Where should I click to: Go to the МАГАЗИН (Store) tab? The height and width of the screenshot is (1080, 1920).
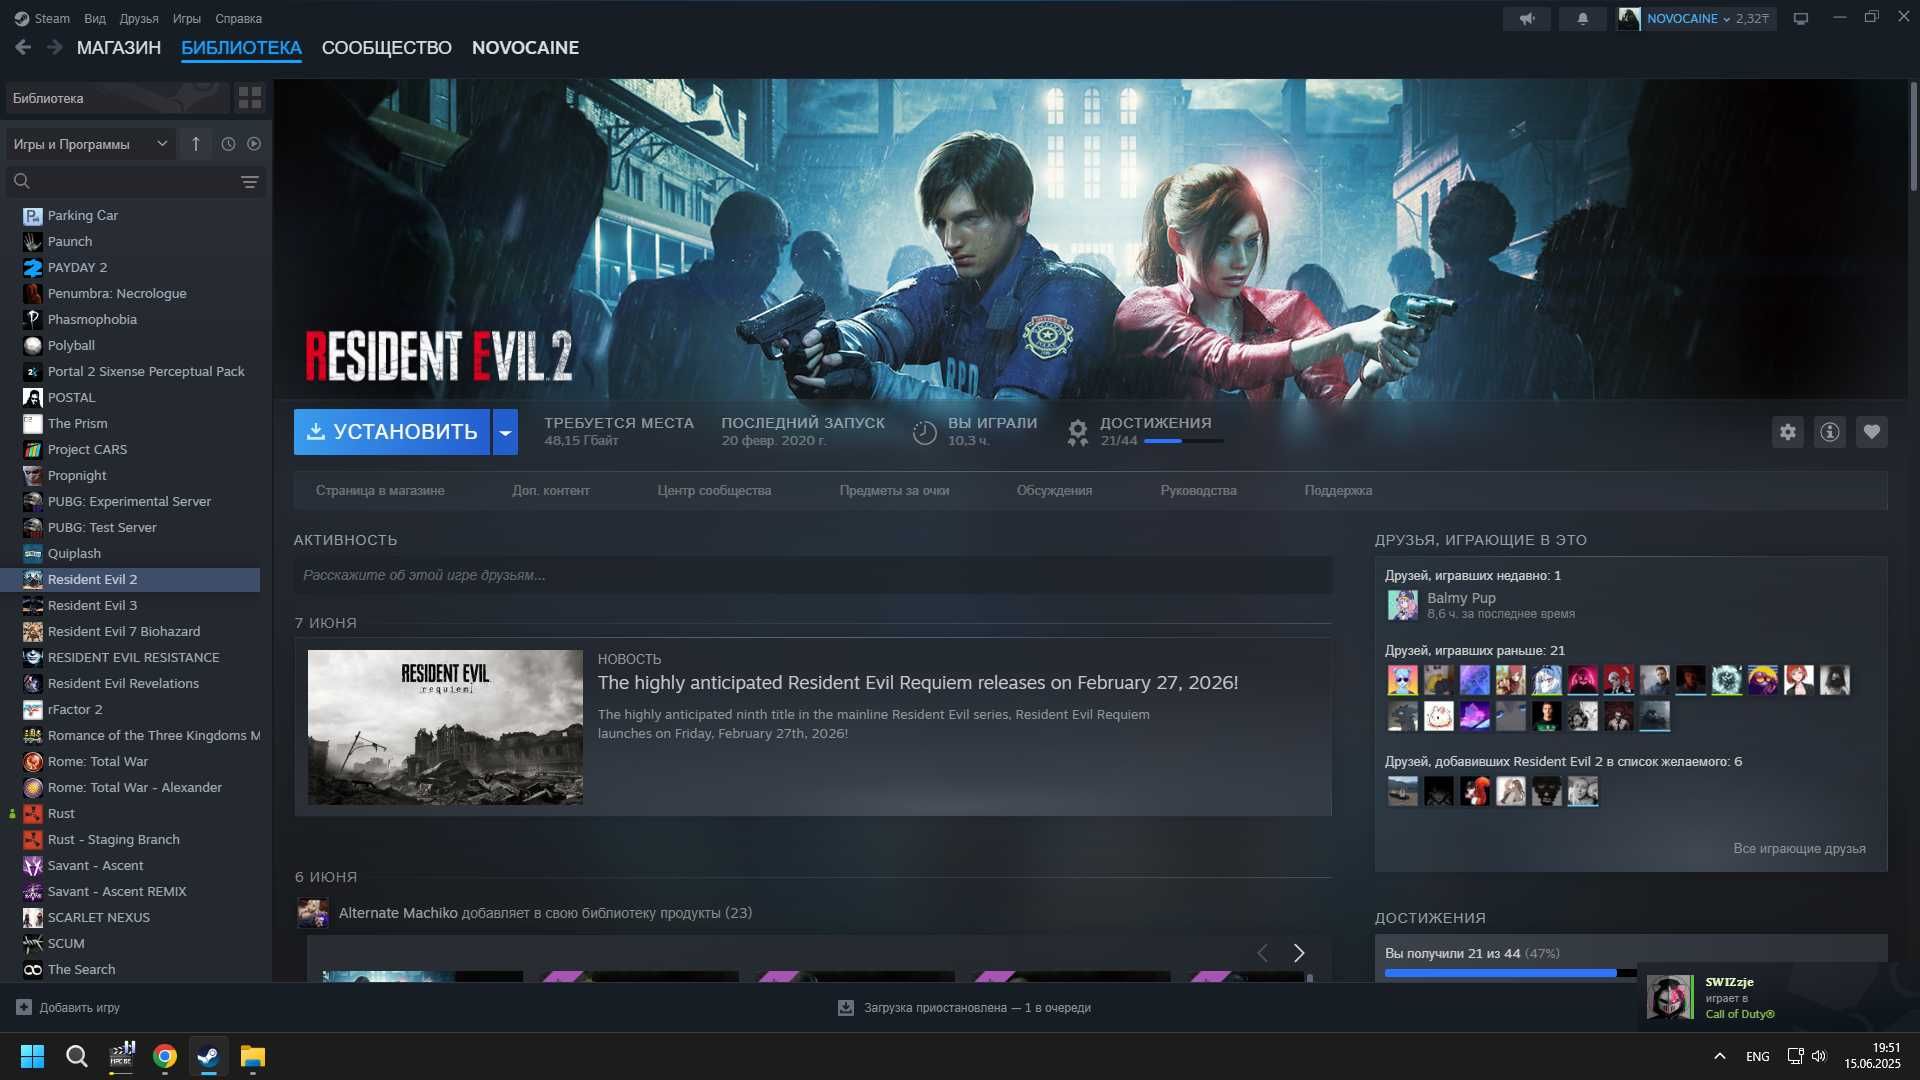(x=119, y=48)
